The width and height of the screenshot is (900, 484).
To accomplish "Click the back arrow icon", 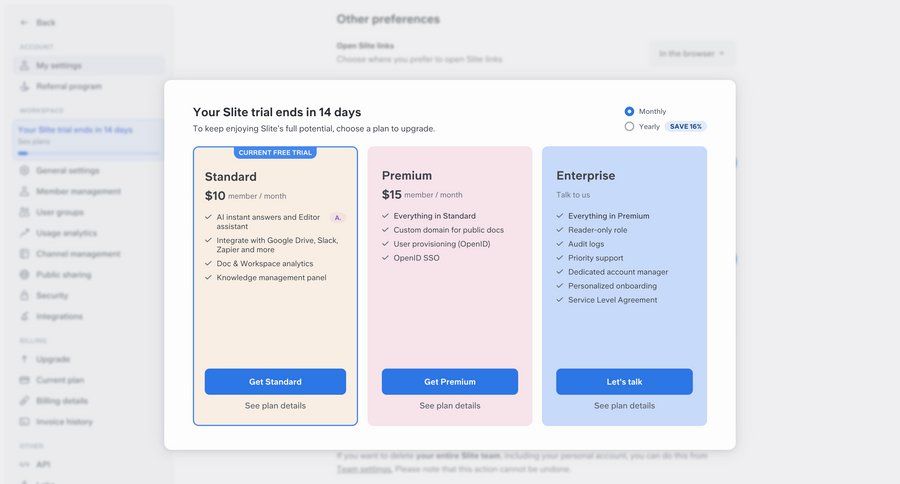I will point(24,22).
